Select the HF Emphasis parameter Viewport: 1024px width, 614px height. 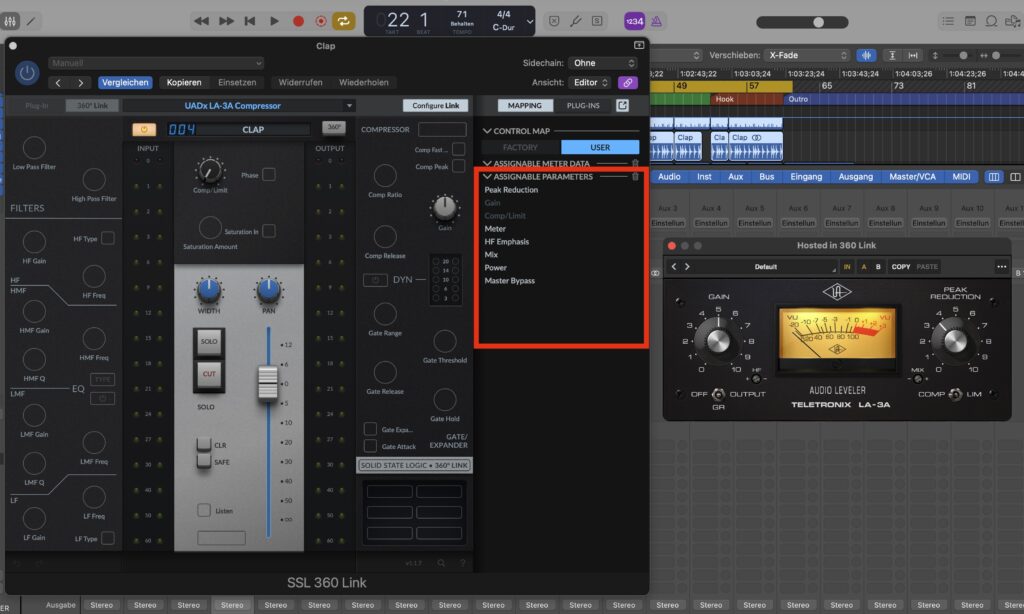click(507, 242)
